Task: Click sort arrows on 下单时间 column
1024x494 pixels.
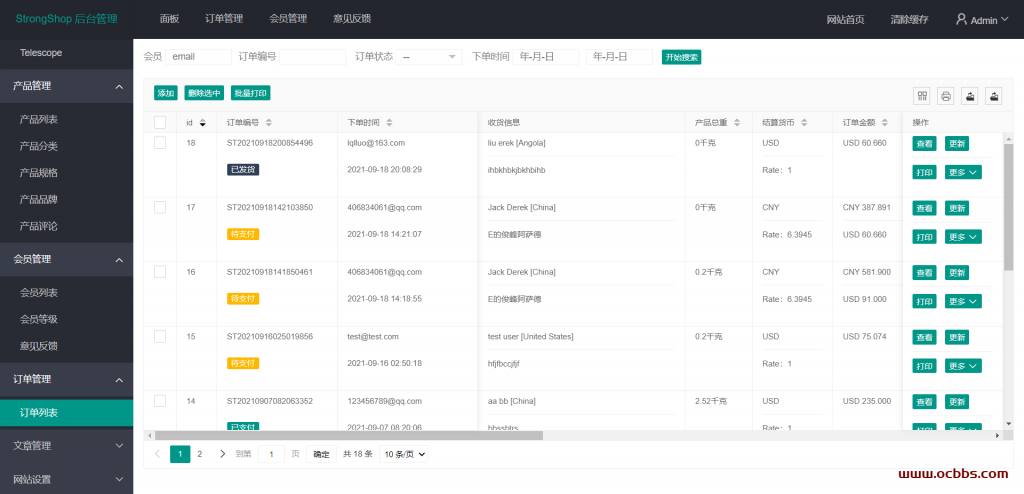Action: [389, 122]
